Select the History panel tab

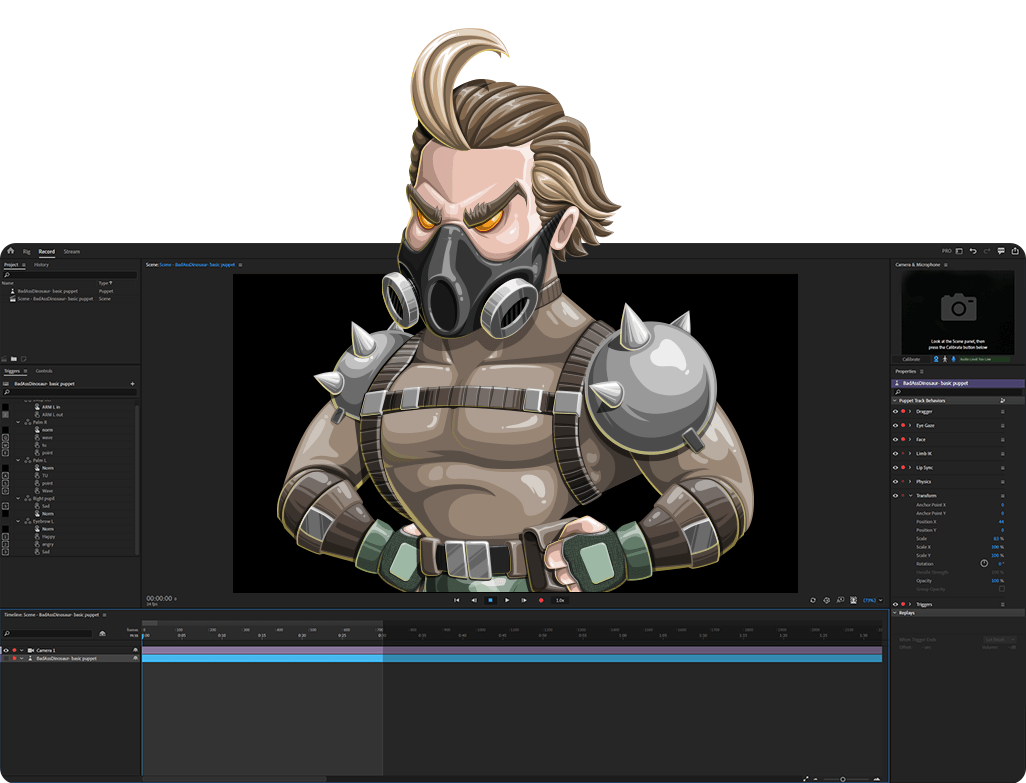(x=41, y=265)
